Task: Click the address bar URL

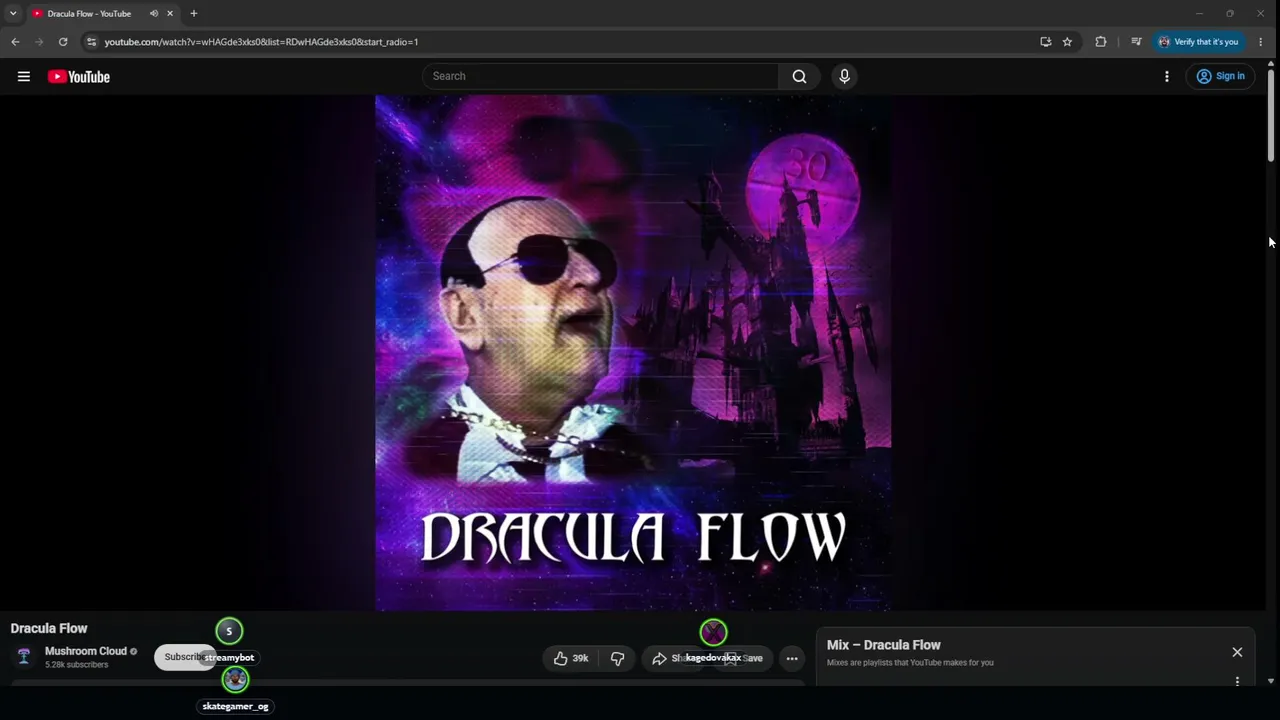Action: 262,42
